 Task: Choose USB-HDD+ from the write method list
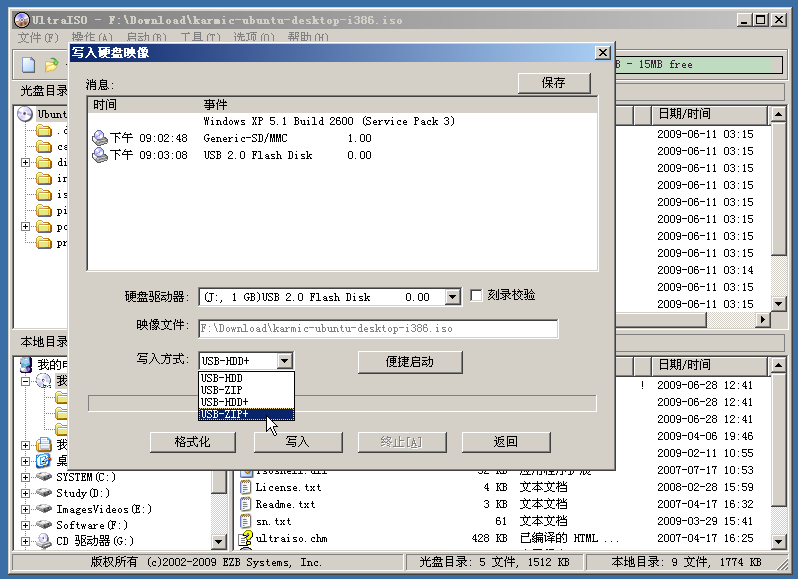click(x=246, y=402)
